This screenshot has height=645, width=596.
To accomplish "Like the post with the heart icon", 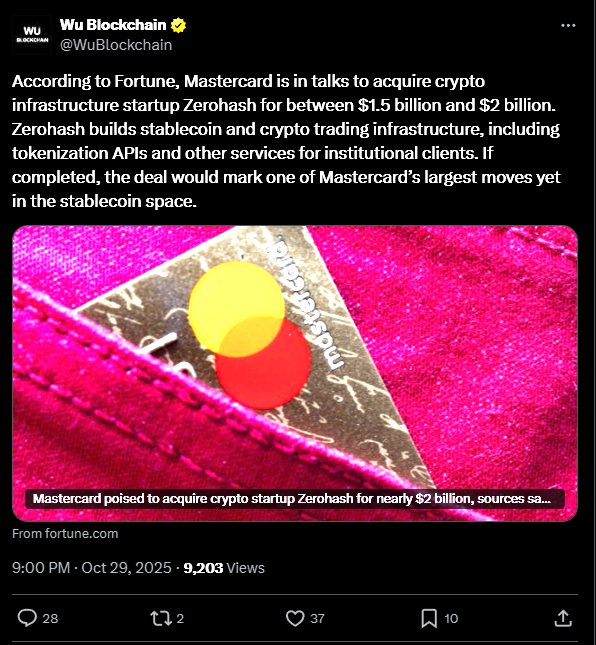I will coord(295,618).
